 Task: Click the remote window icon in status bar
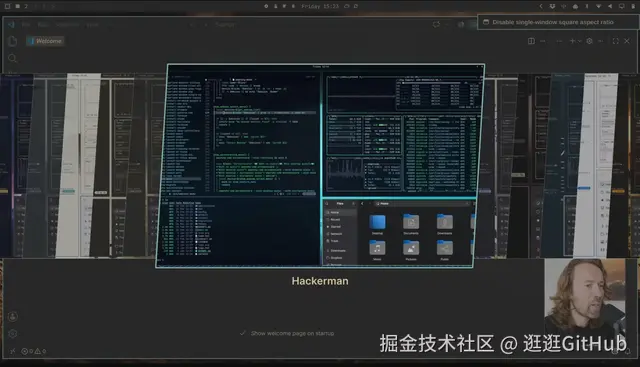[12, 351]
